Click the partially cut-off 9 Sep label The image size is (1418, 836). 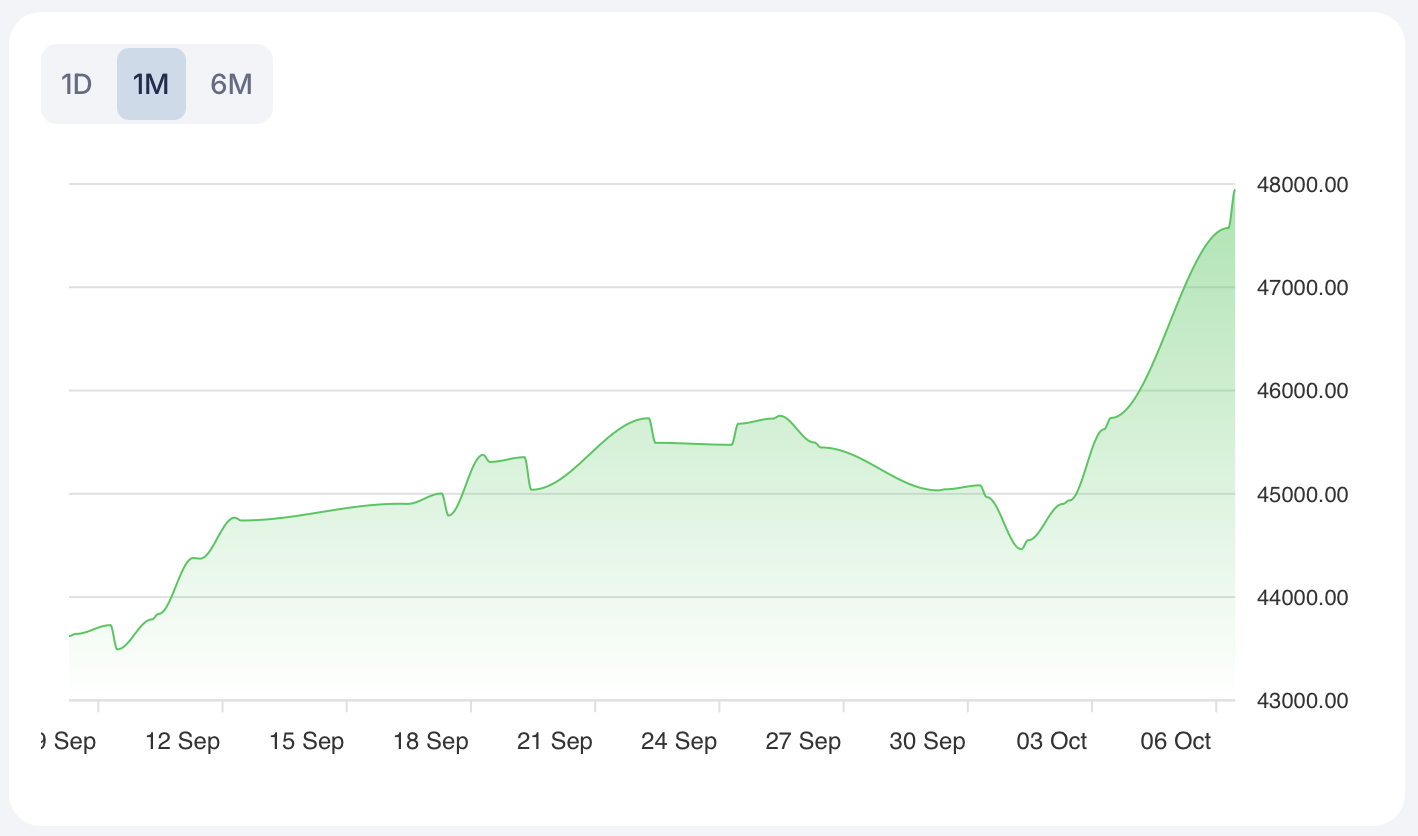68,742
